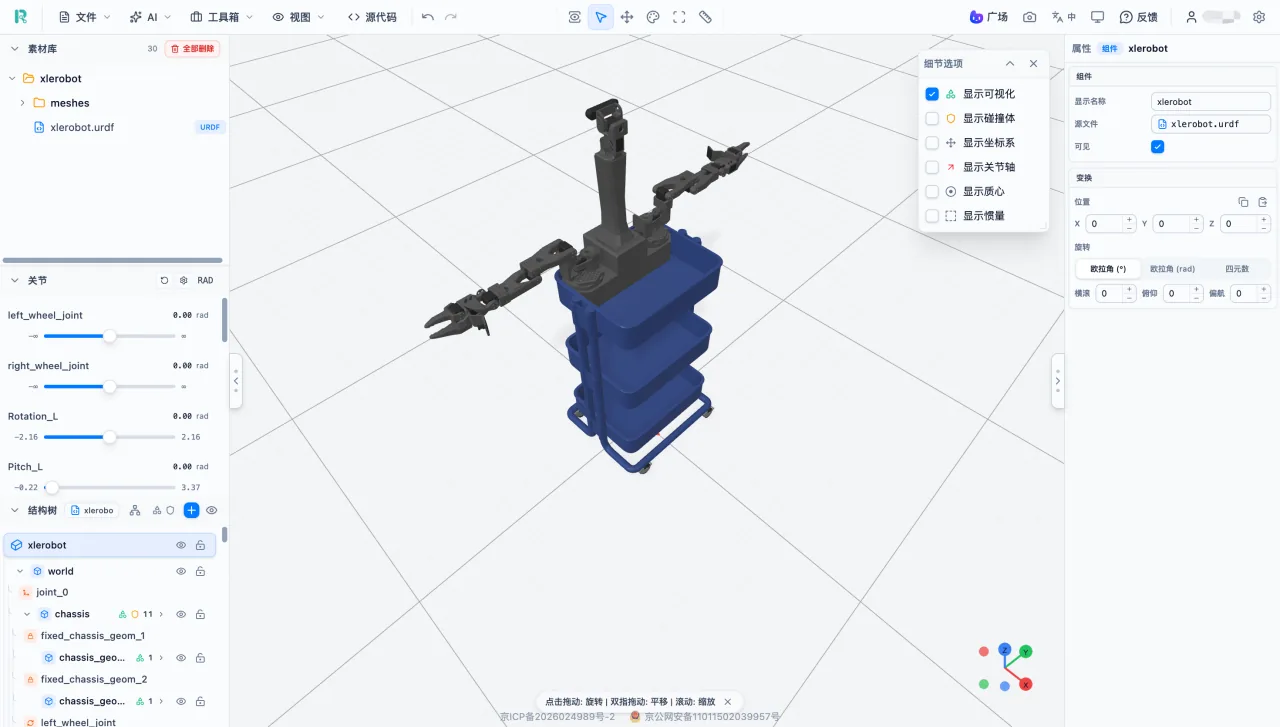The width and height of the screenshot is (1280, 727).
Task: Click Rotation_L slider handle
Action: [110, 437]
